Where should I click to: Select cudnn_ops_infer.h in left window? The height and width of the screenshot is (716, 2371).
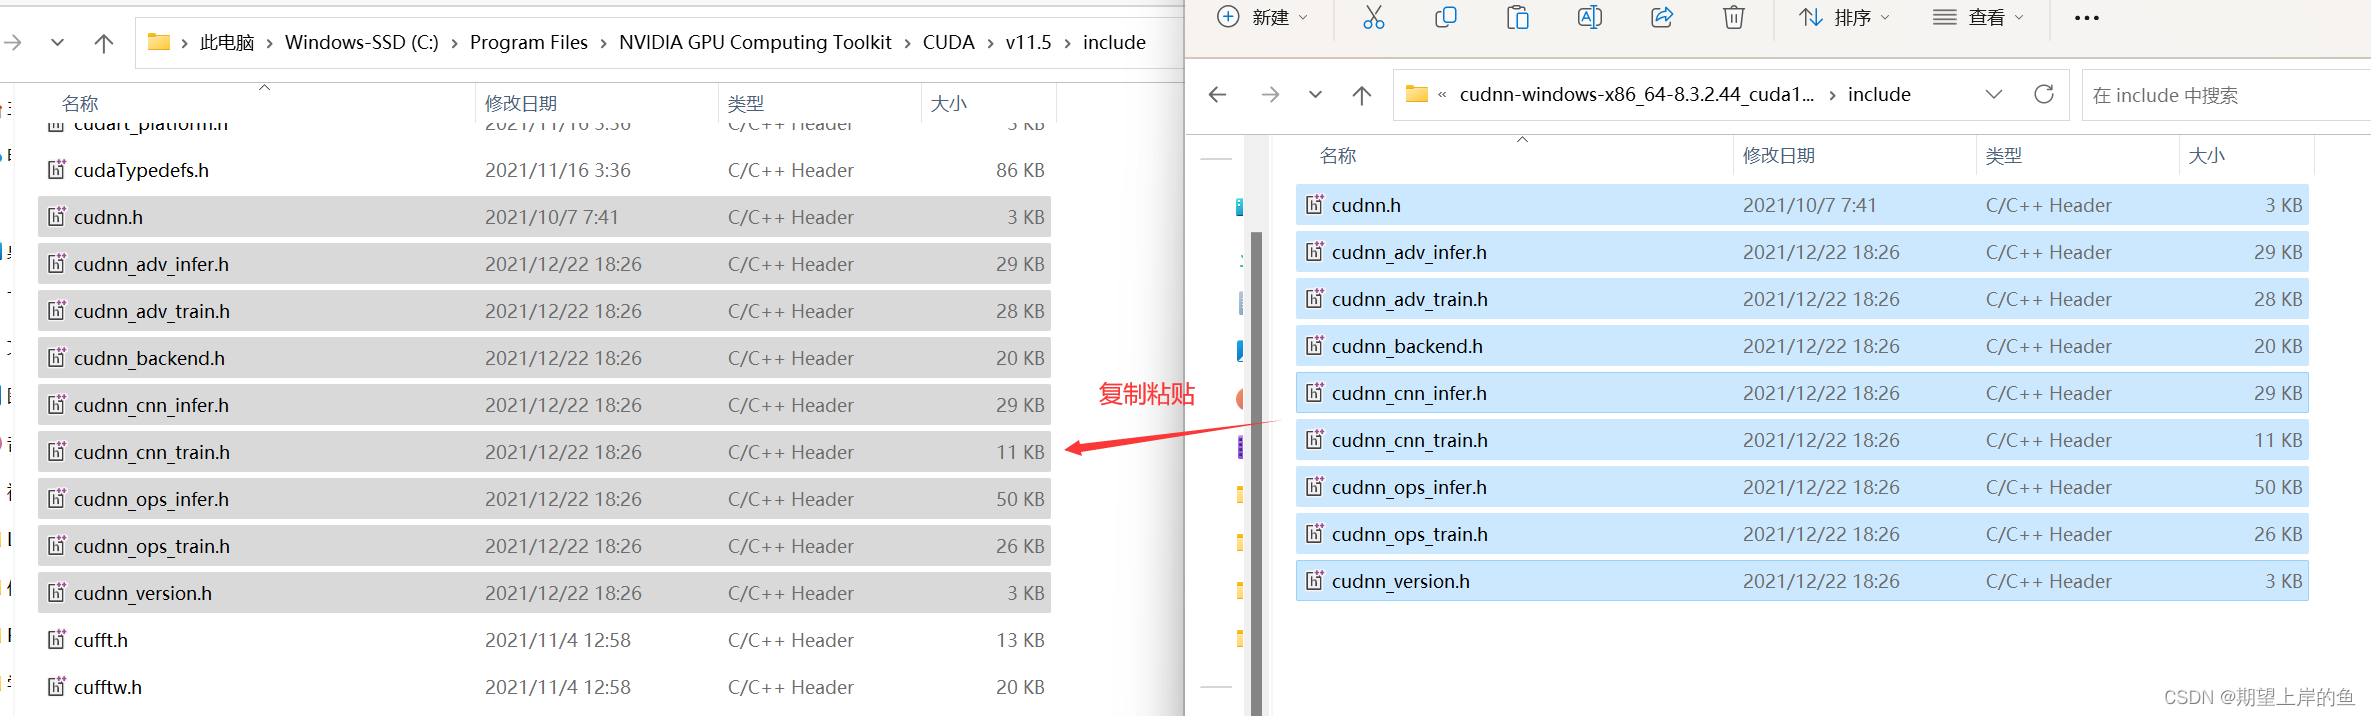[x=545, y=500]
